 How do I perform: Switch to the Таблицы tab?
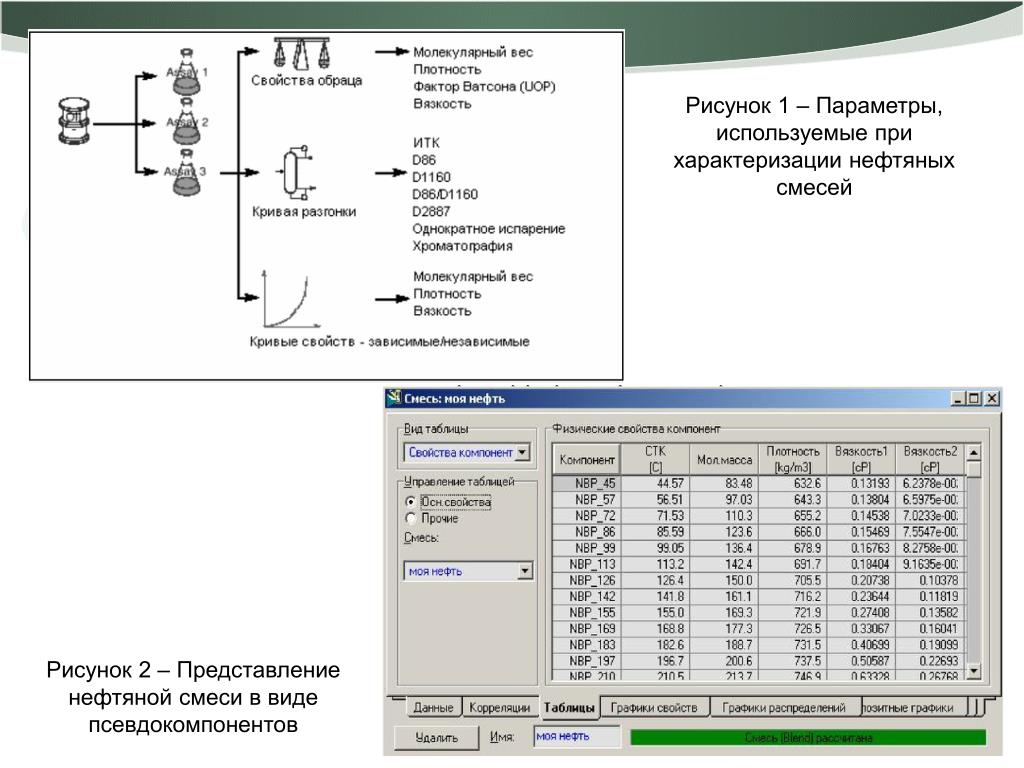point(569,707)
